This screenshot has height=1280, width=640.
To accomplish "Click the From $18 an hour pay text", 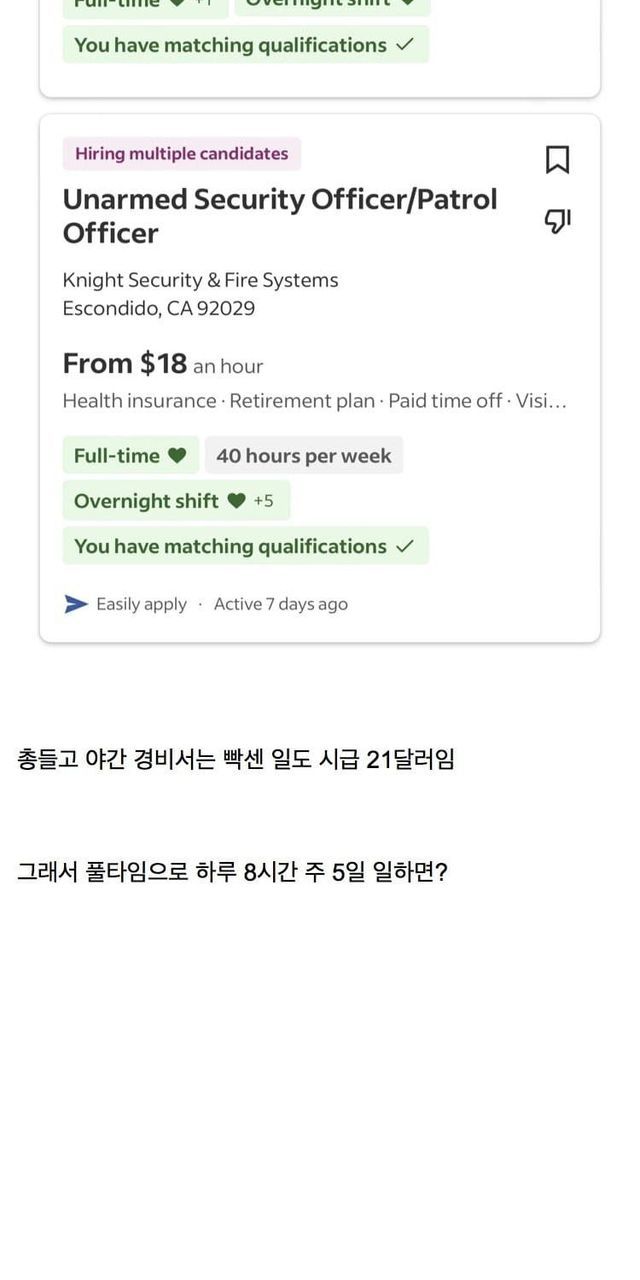I will point(163,364).
